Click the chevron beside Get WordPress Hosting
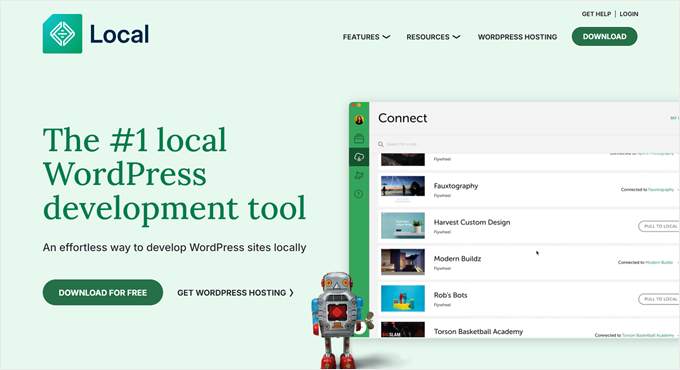This screenshot has width=680, height=370. [x=291, y=293]
